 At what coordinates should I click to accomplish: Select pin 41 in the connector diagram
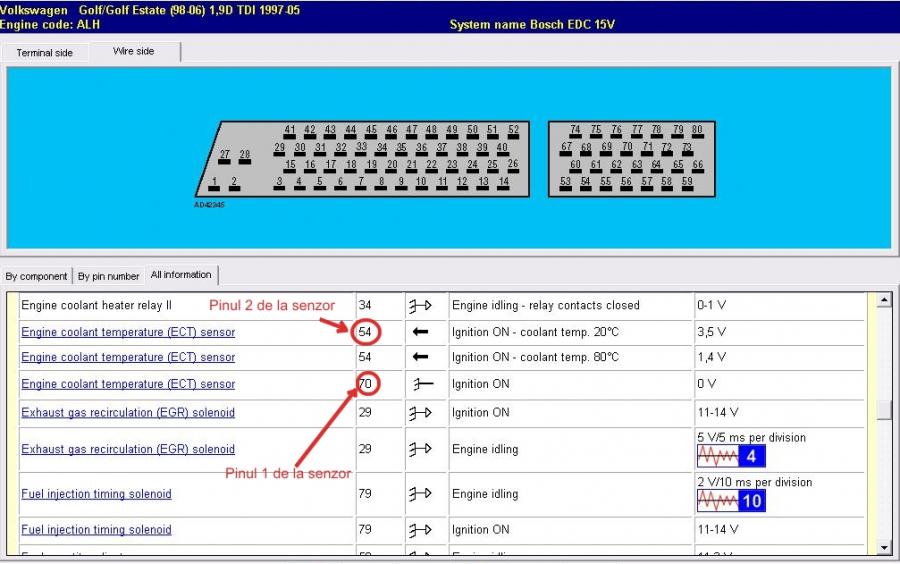click(290, 131)
